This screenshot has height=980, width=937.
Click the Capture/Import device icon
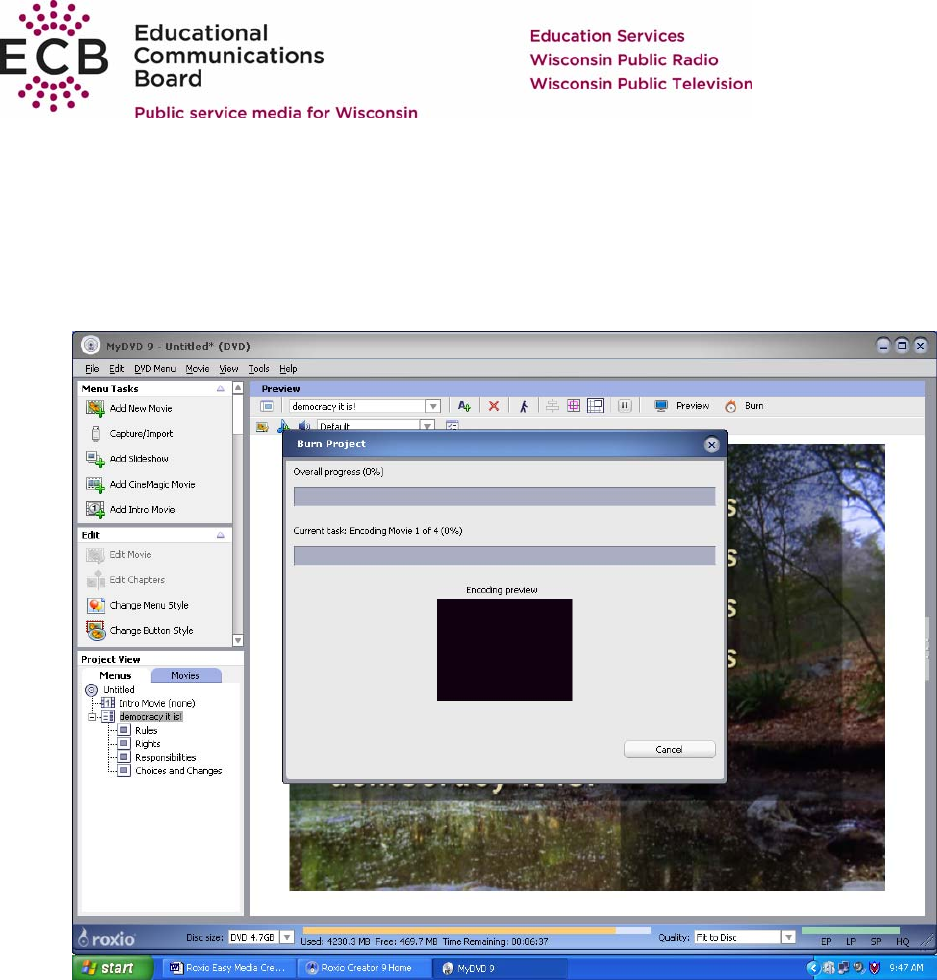pyautogui.click(x=96, y=433)
